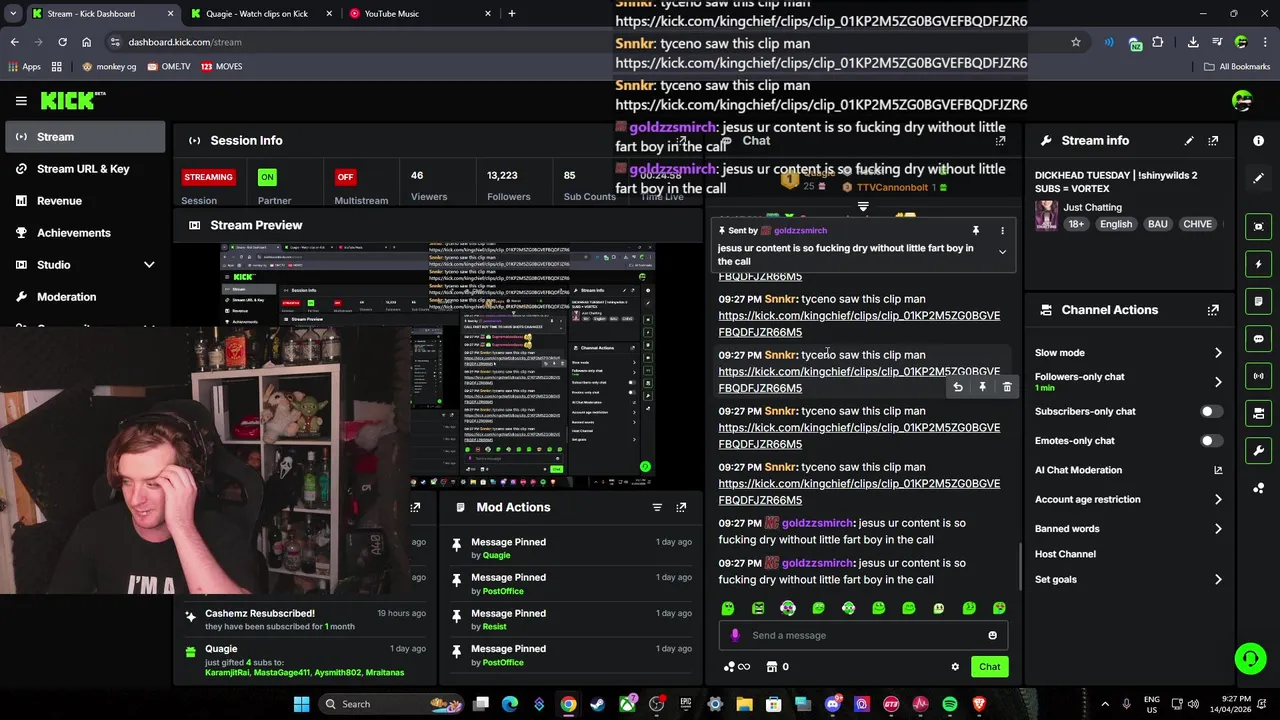The height and width of the screenshot is (720, 1280).
Task: Click the green Chat send button
Action: click(989, 667)
